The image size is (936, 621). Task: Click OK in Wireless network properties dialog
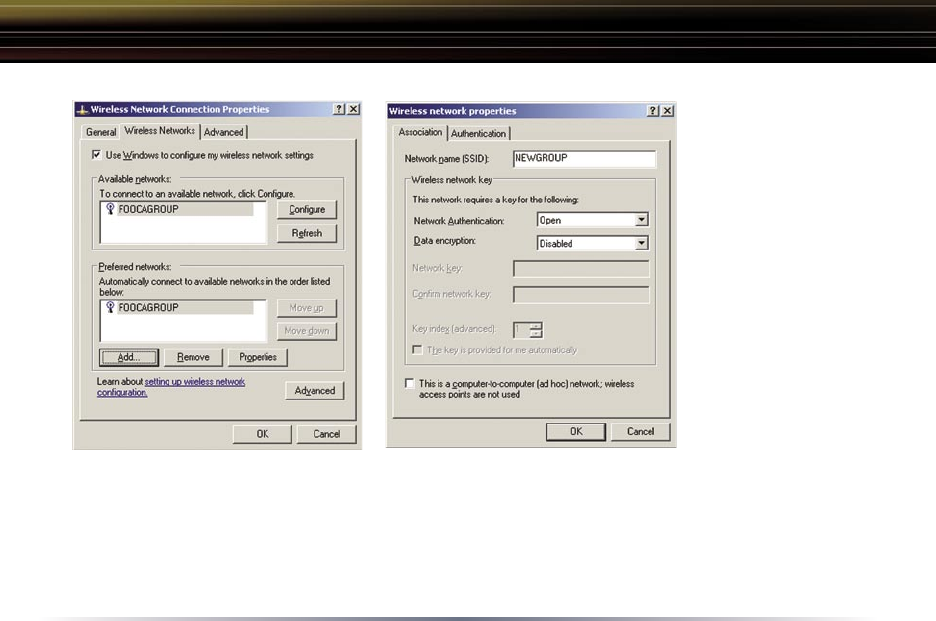(x=576, y=432)
